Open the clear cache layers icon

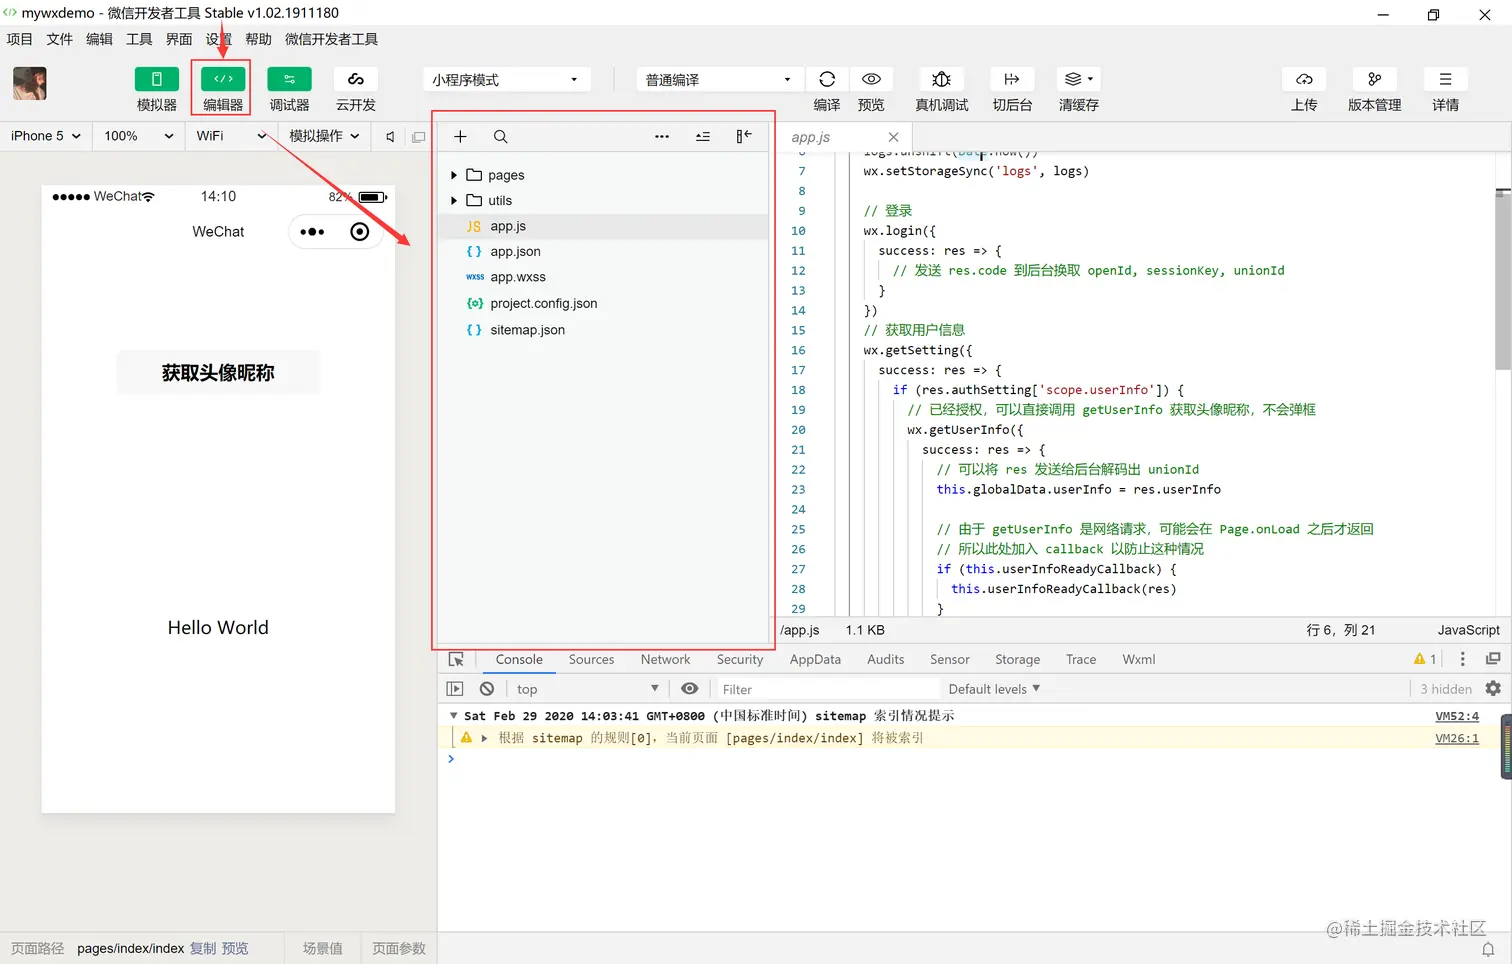click(x=1078, y=79)
